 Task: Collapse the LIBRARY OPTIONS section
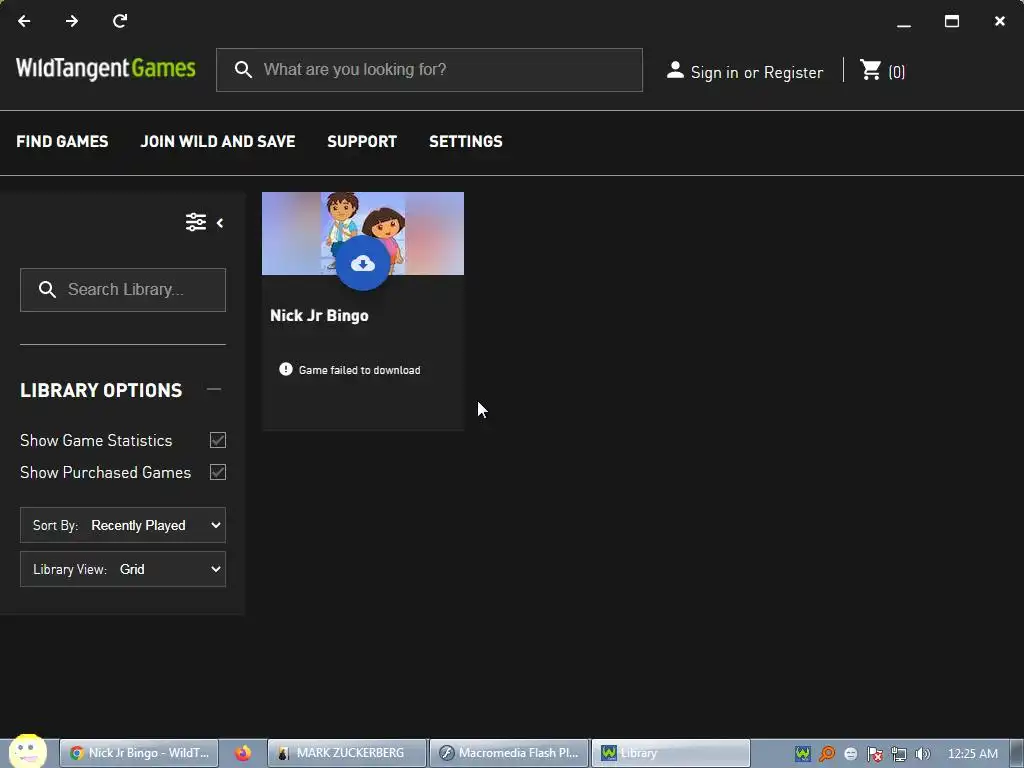pyautogui.click(x=214, y=389)
